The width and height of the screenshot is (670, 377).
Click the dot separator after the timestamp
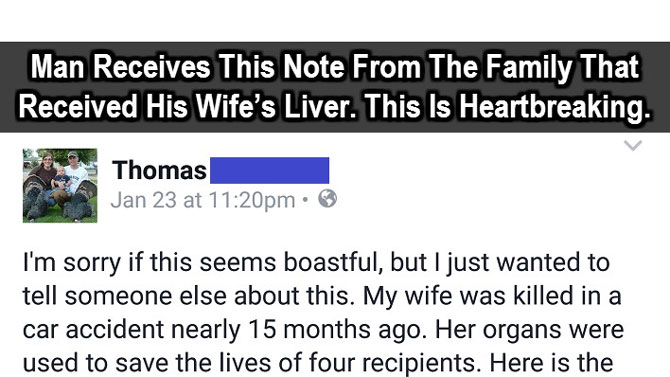pyautogui.click(x=305, y=199)
